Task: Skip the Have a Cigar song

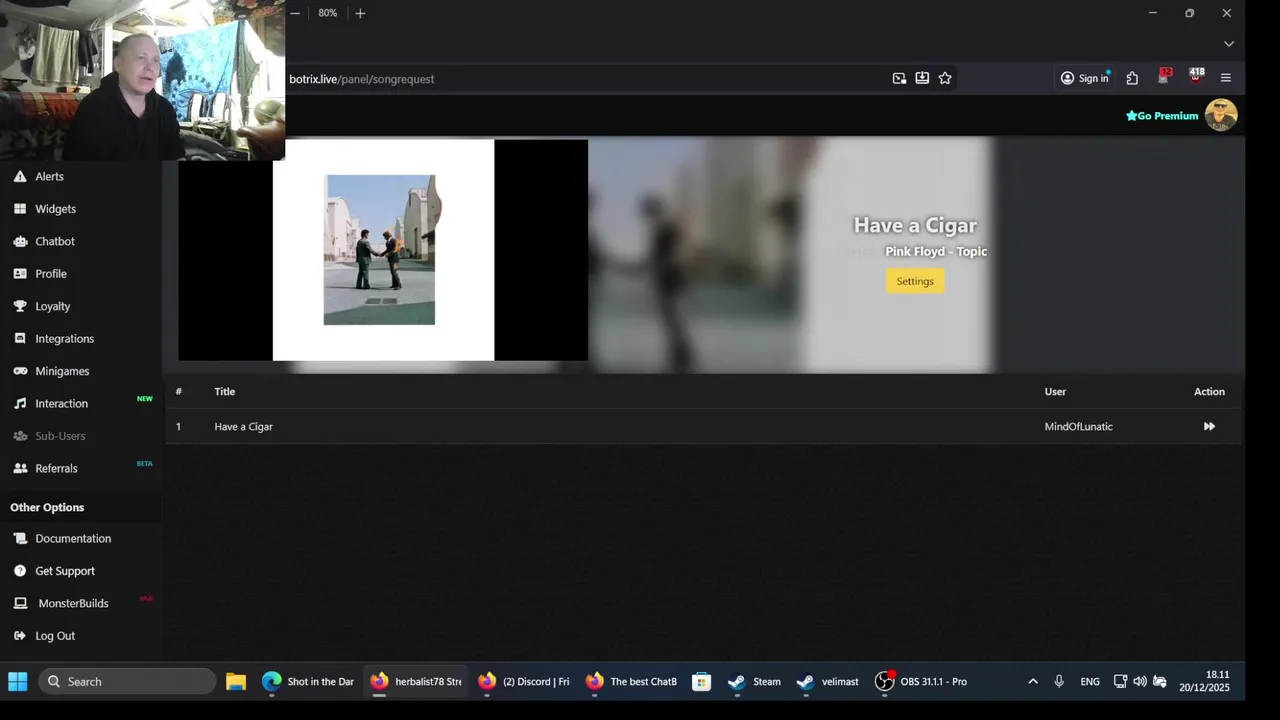Action: pos(1209,426)
